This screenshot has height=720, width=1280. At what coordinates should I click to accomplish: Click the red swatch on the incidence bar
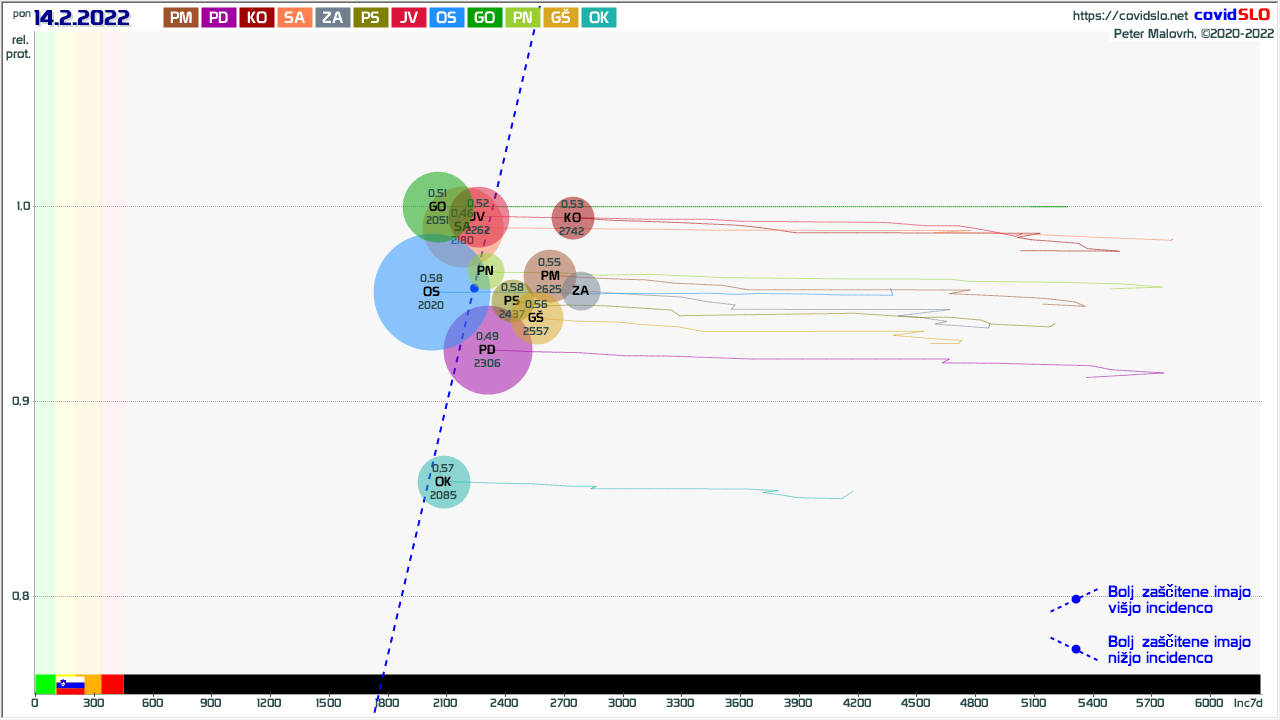112,684
